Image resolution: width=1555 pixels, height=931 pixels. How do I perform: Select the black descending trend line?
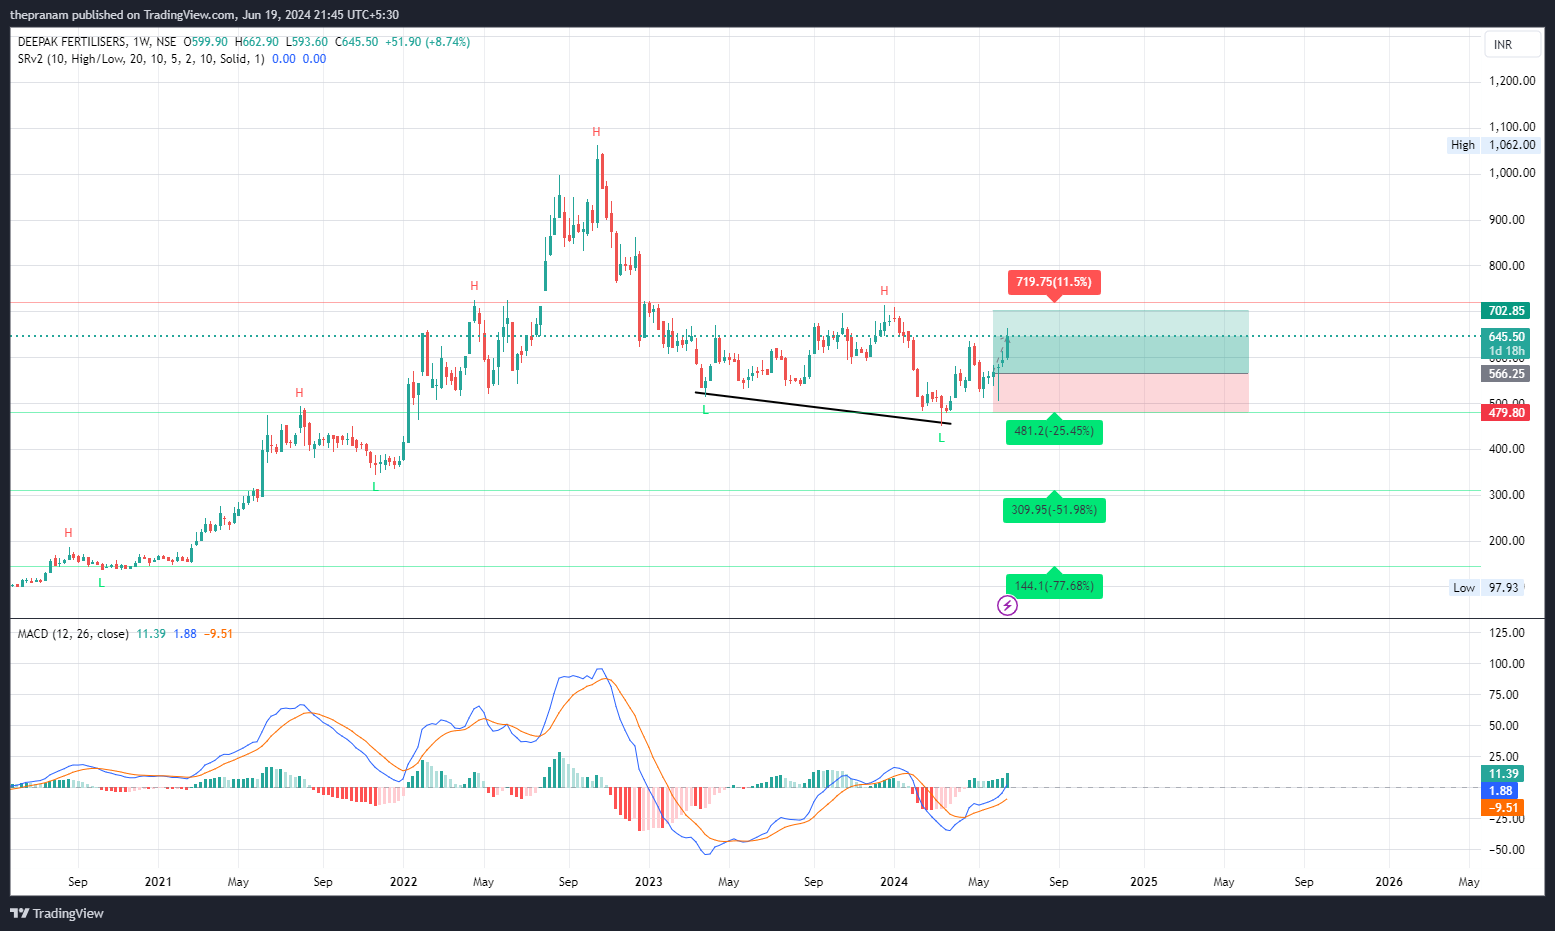(x=823, y=408)
